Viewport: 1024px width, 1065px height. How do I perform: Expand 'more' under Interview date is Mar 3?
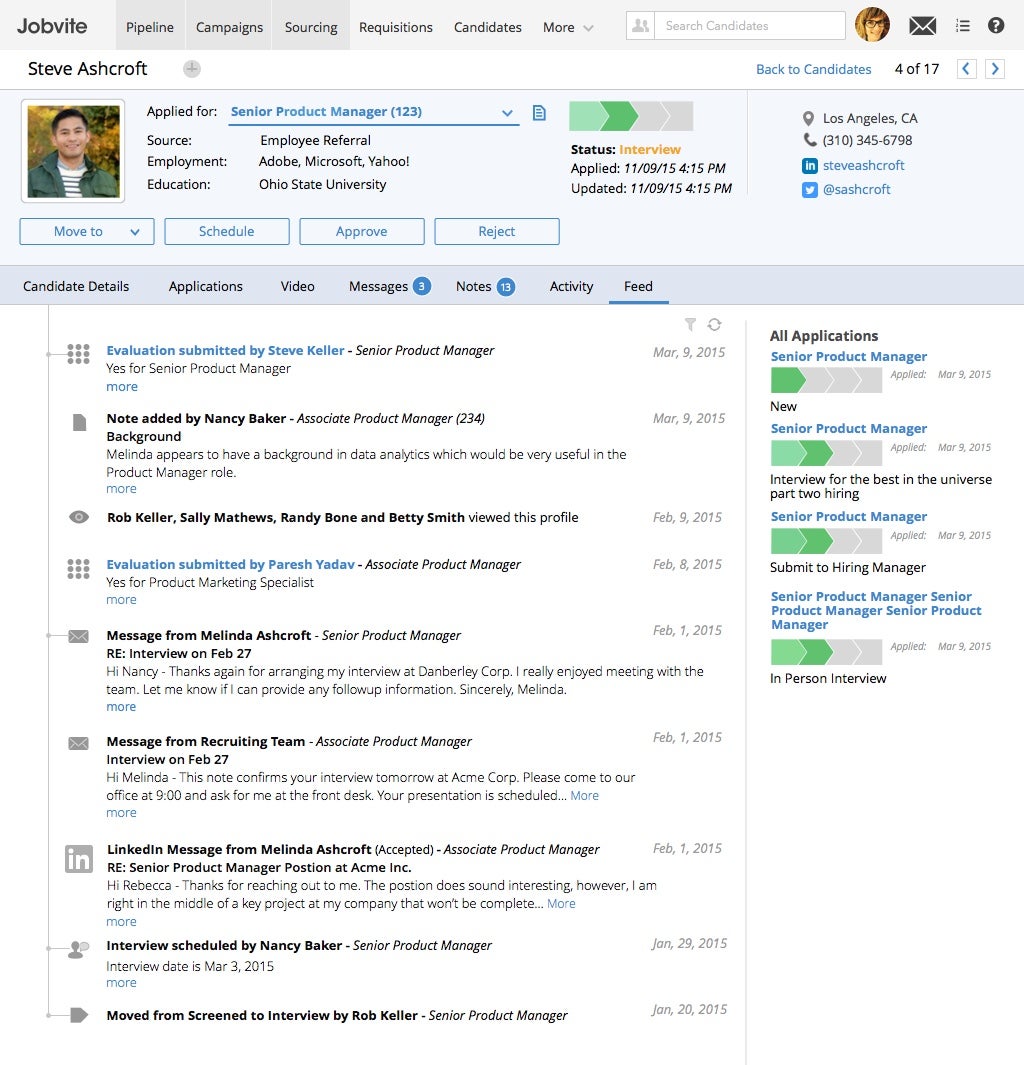(121, 983)
